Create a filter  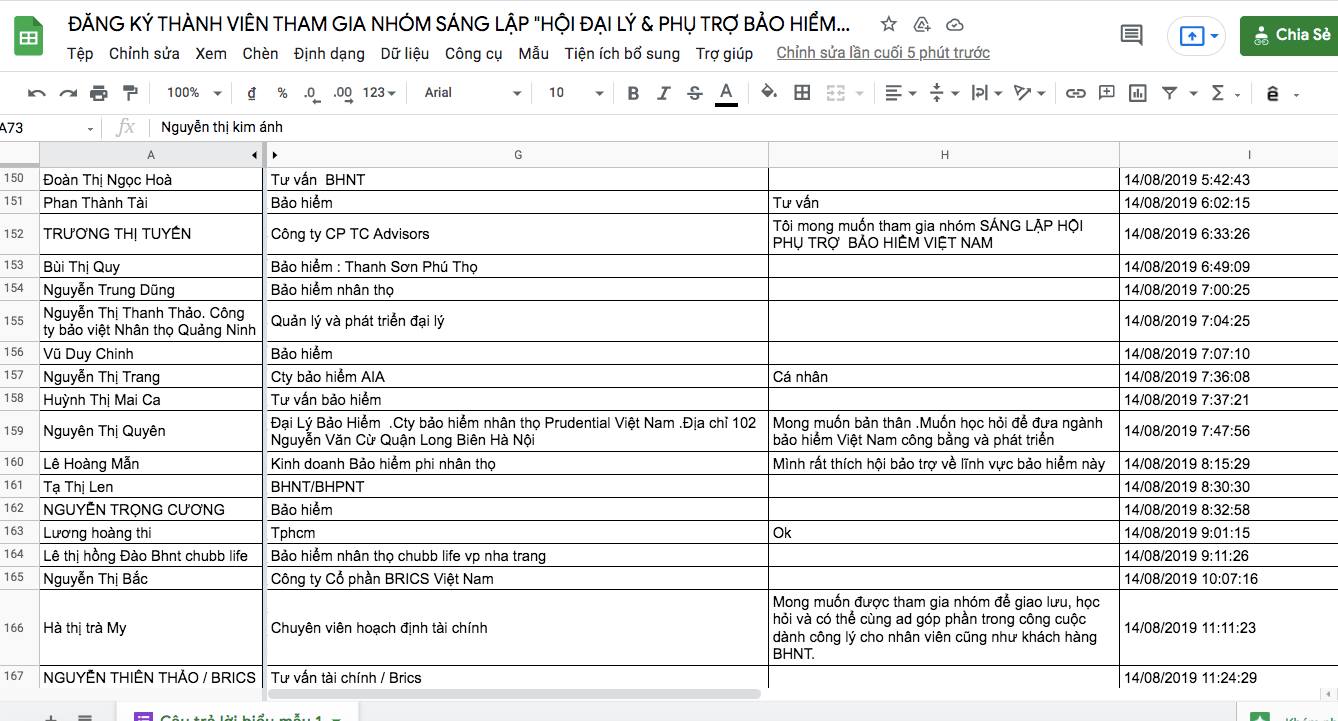[1169, 93]
